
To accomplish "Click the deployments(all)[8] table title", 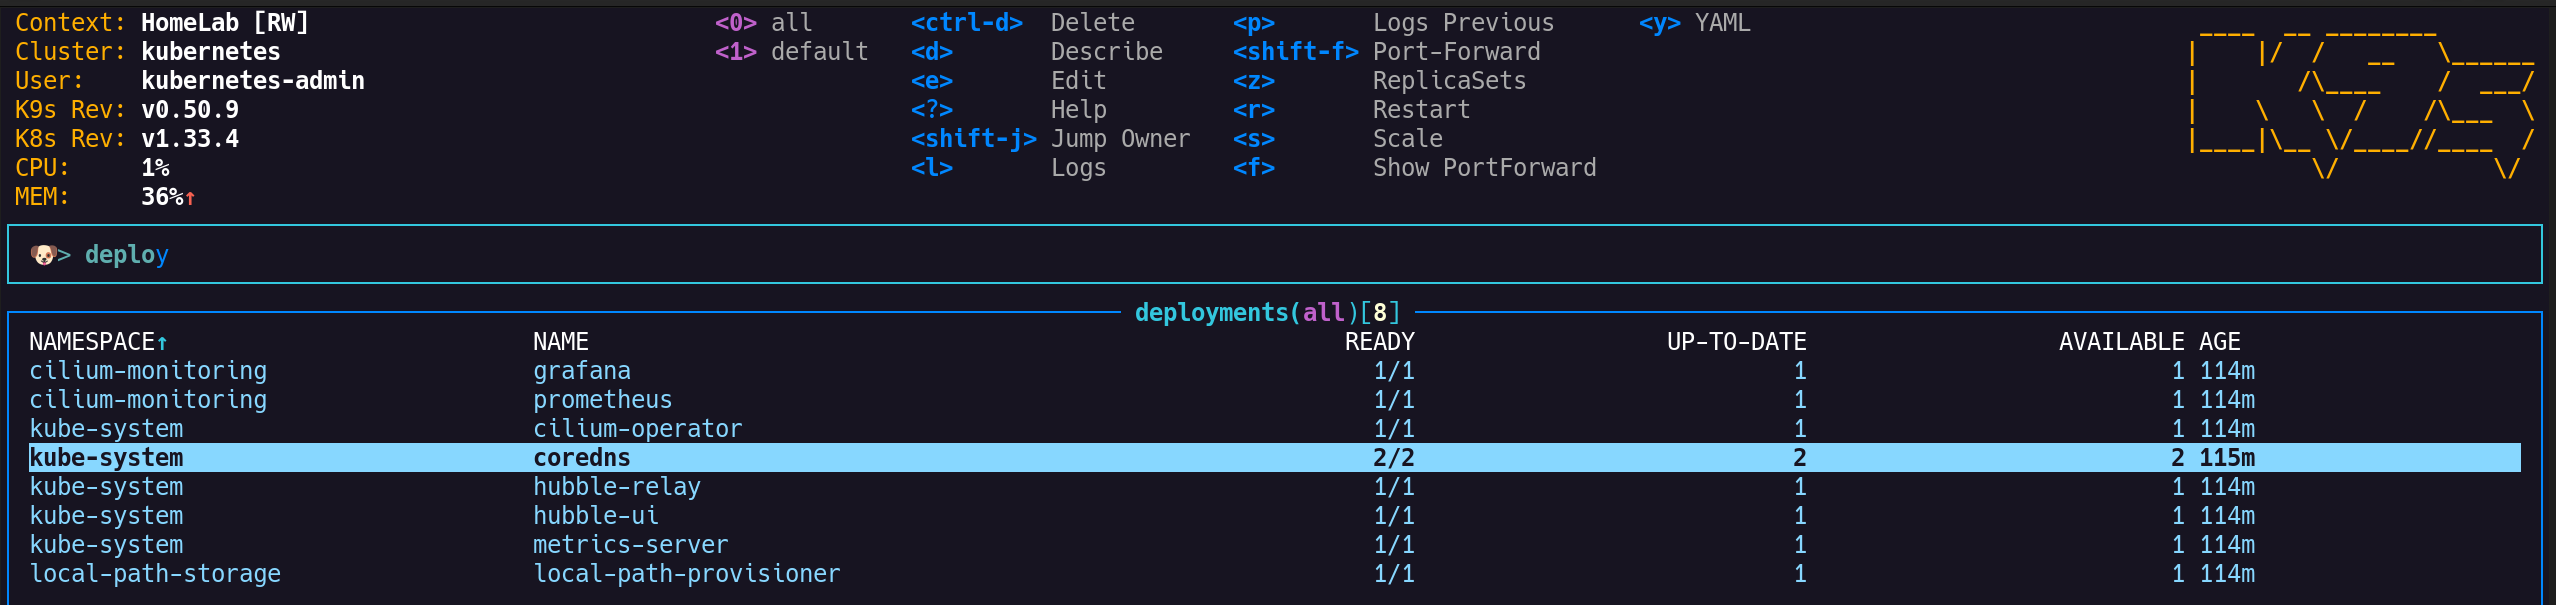I will (x=1267, y=313).
